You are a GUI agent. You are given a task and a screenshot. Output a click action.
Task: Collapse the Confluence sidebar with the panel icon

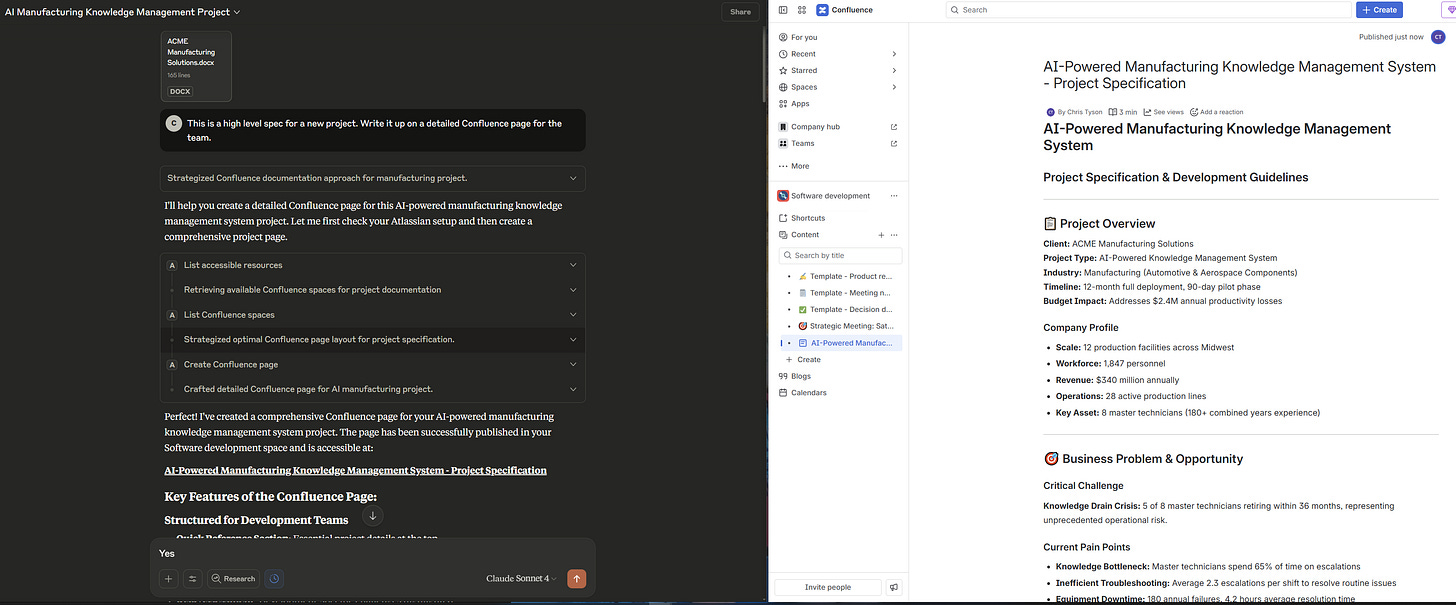783,10
